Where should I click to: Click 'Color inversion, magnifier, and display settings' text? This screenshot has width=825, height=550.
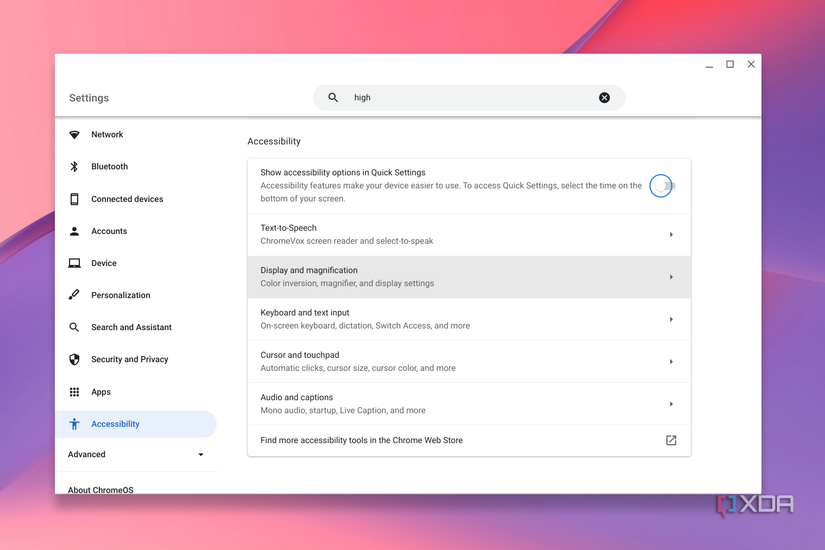(347, 283)
